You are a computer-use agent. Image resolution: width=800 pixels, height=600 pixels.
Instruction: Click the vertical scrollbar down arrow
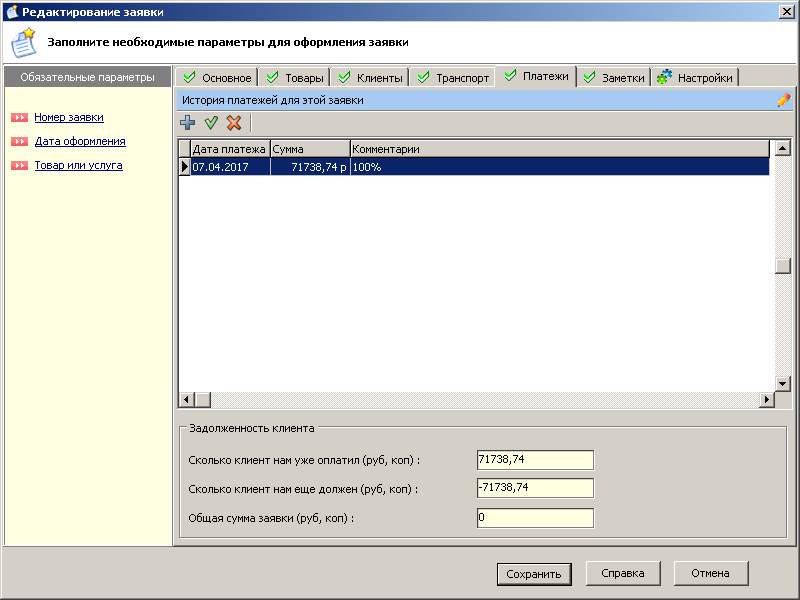click(783, 383)
